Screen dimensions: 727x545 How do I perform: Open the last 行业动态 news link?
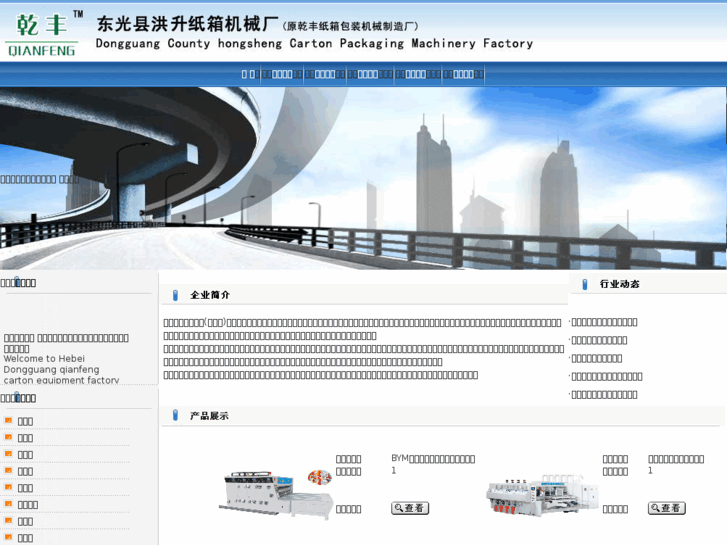(x=605, y=395)
